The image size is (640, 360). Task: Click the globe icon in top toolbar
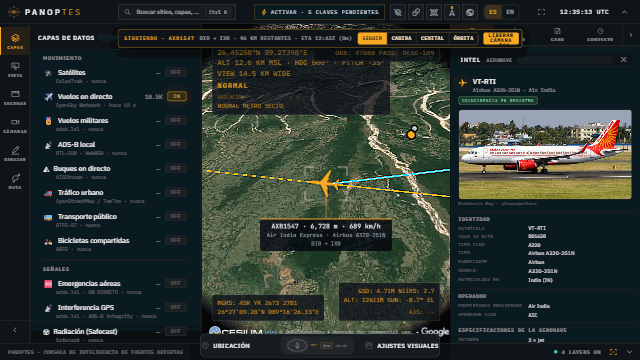[x=470, y=12]
